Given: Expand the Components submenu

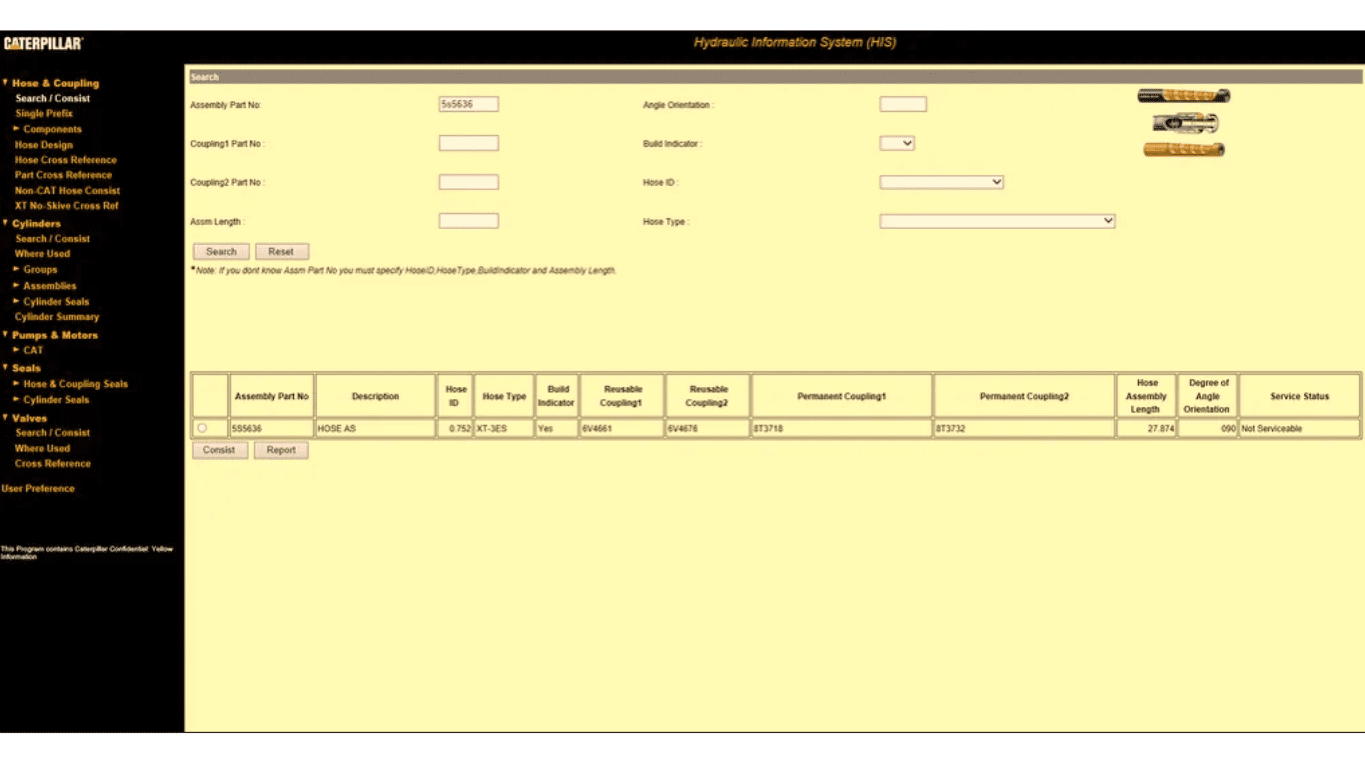Looking at the screenshot, I should [51, 129].
